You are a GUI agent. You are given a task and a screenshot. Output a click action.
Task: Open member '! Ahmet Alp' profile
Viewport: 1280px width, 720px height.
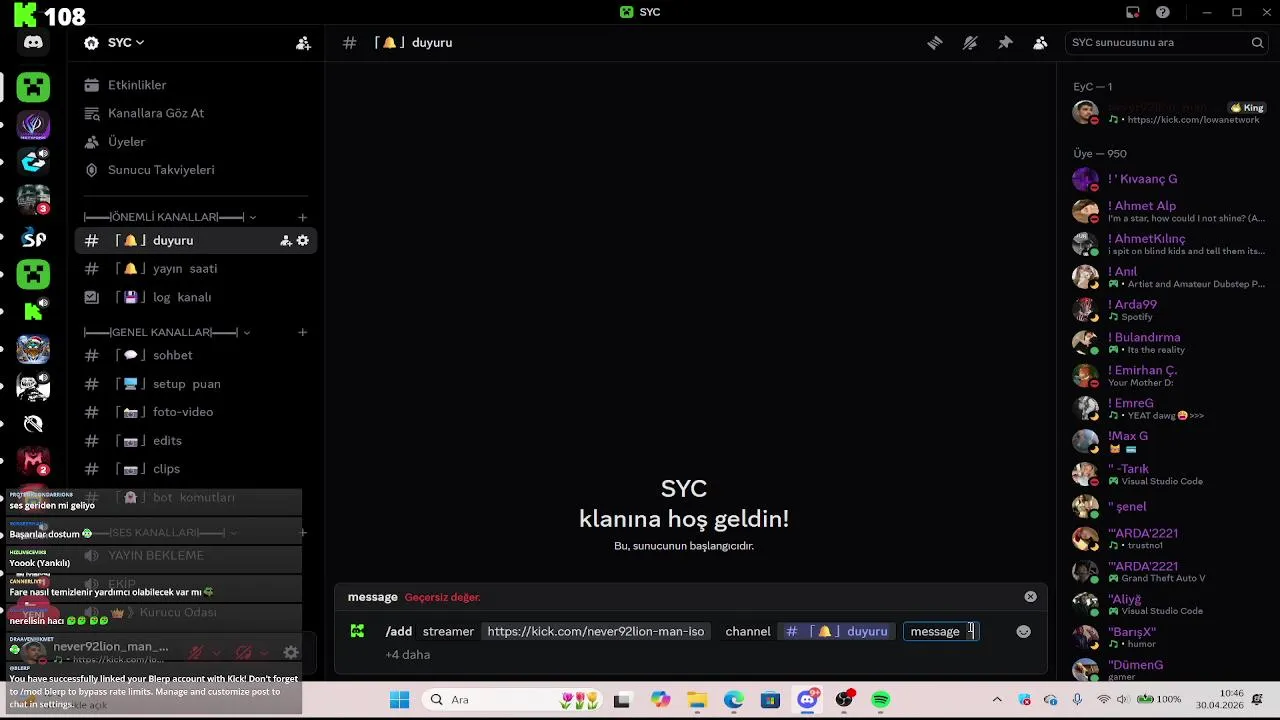1168,211
